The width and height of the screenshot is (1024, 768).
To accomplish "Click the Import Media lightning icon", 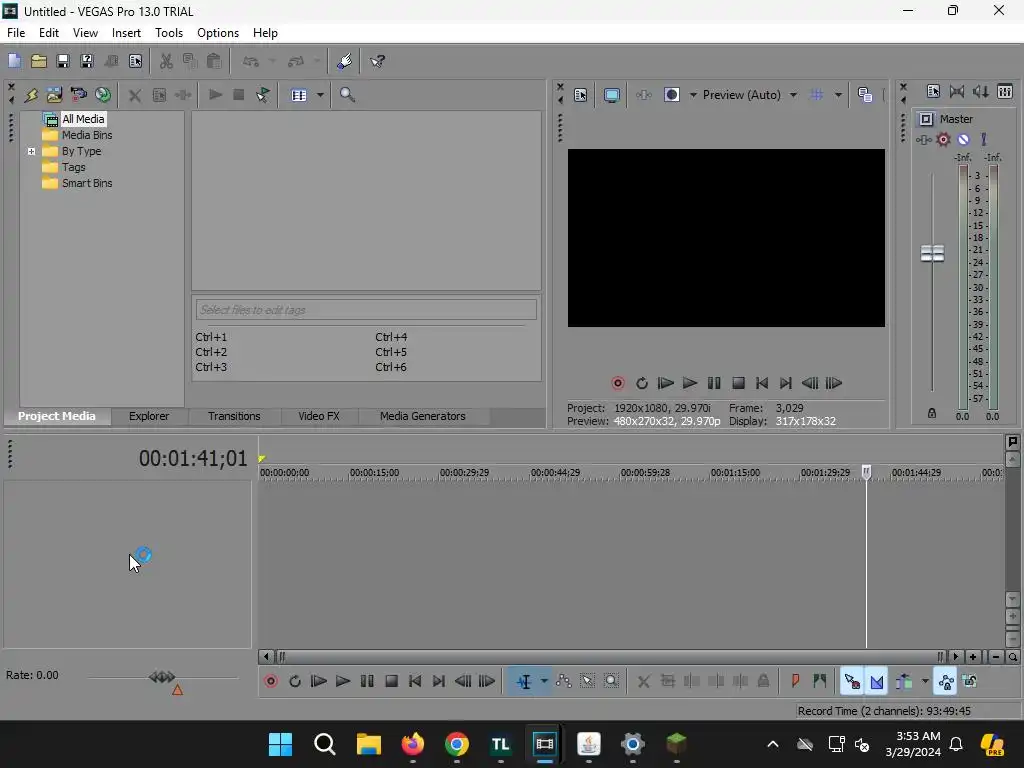I will [31, 95].
